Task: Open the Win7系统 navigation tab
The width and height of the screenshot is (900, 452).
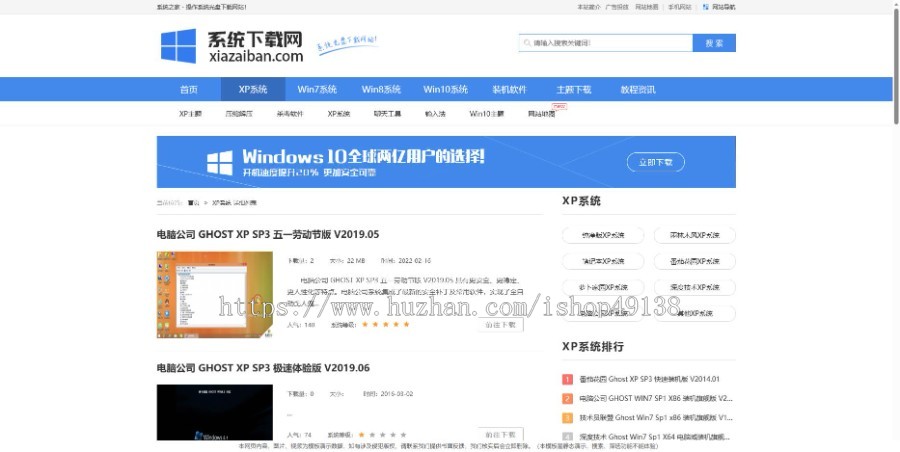Action: coord(317,90)
